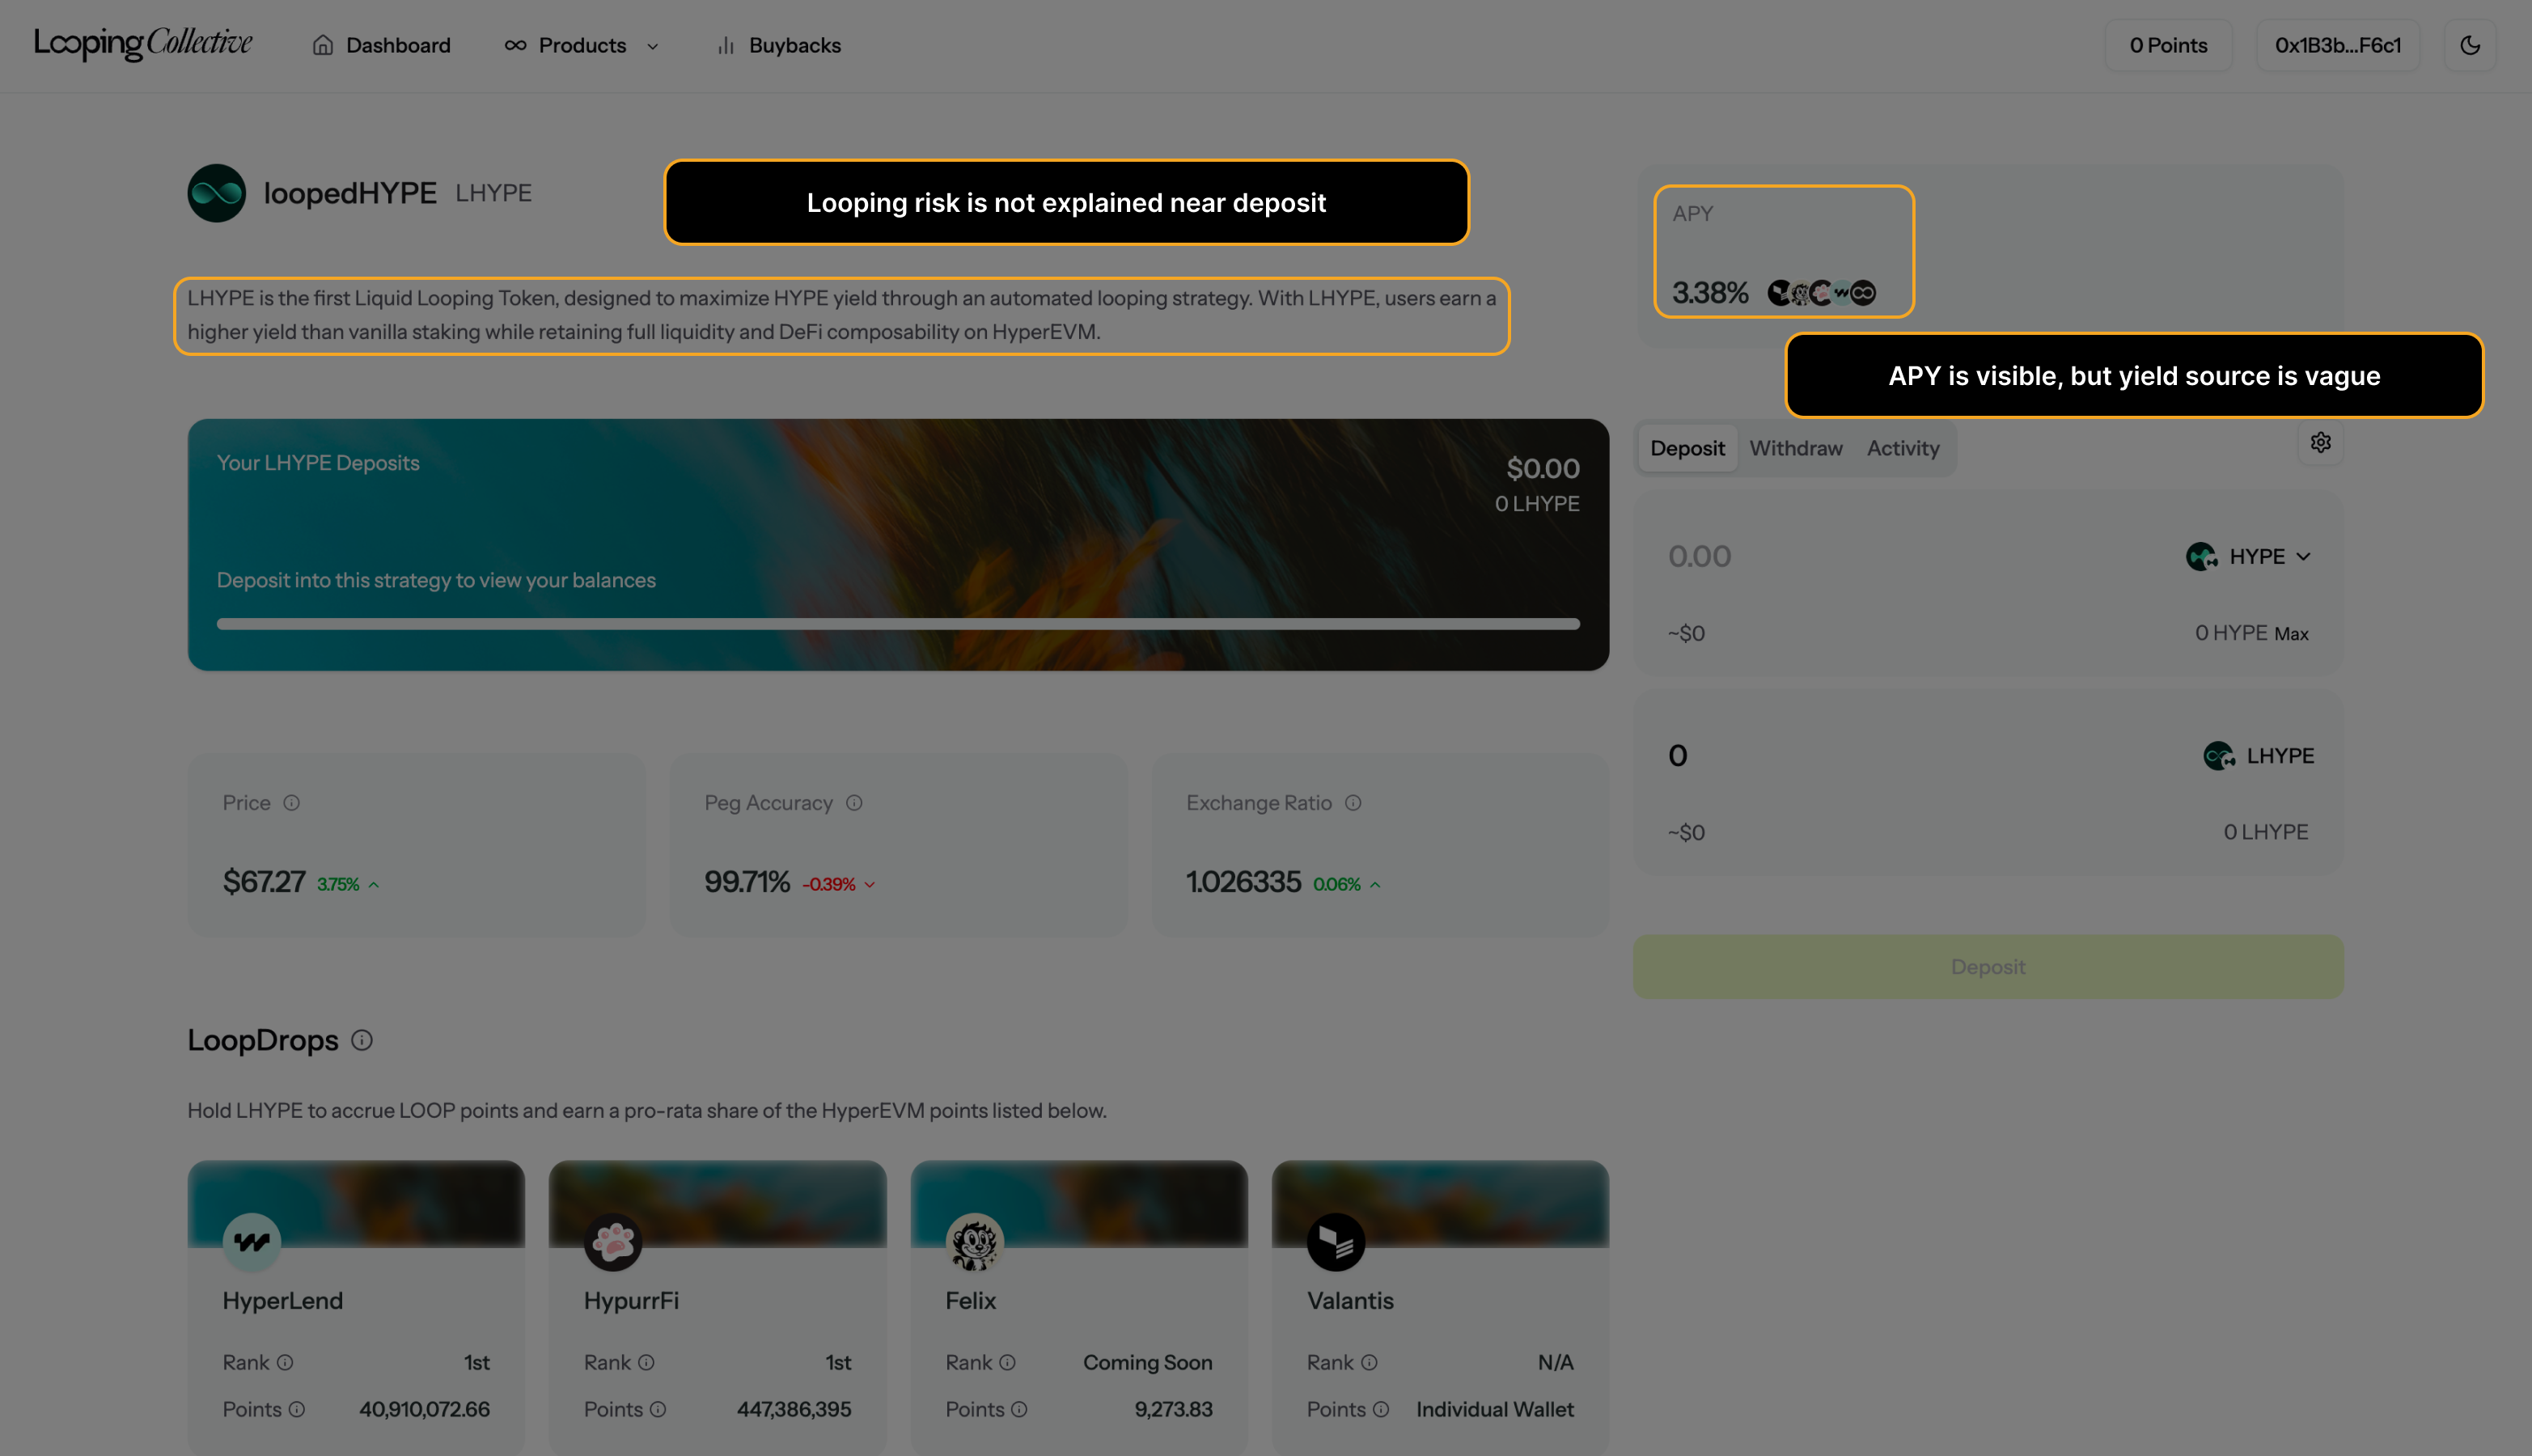2532x1456 pixels.
Task: Click HypurrFi points value 447,386,395
Action: 794,1410
